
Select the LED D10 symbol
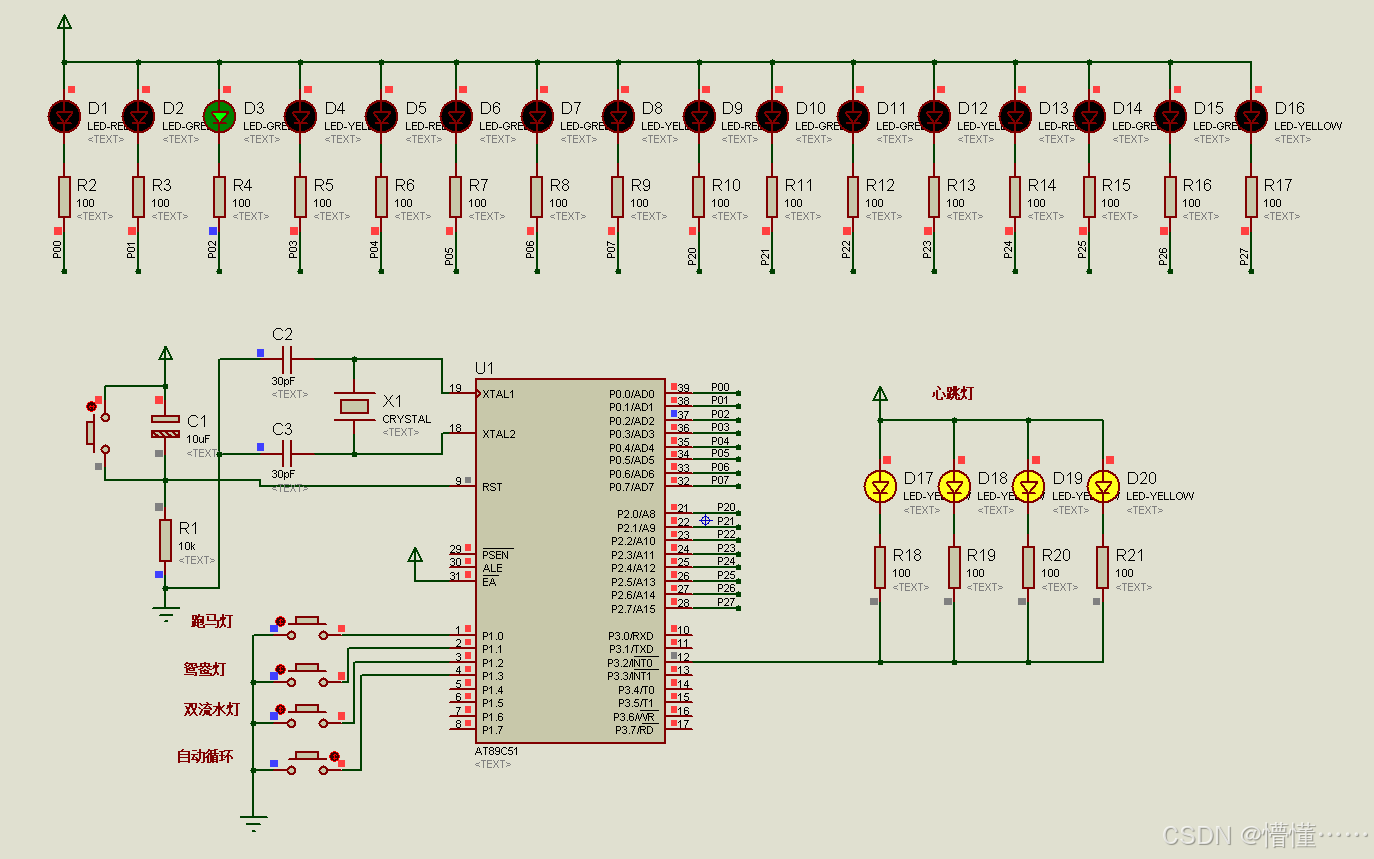(x=772, y=116)
